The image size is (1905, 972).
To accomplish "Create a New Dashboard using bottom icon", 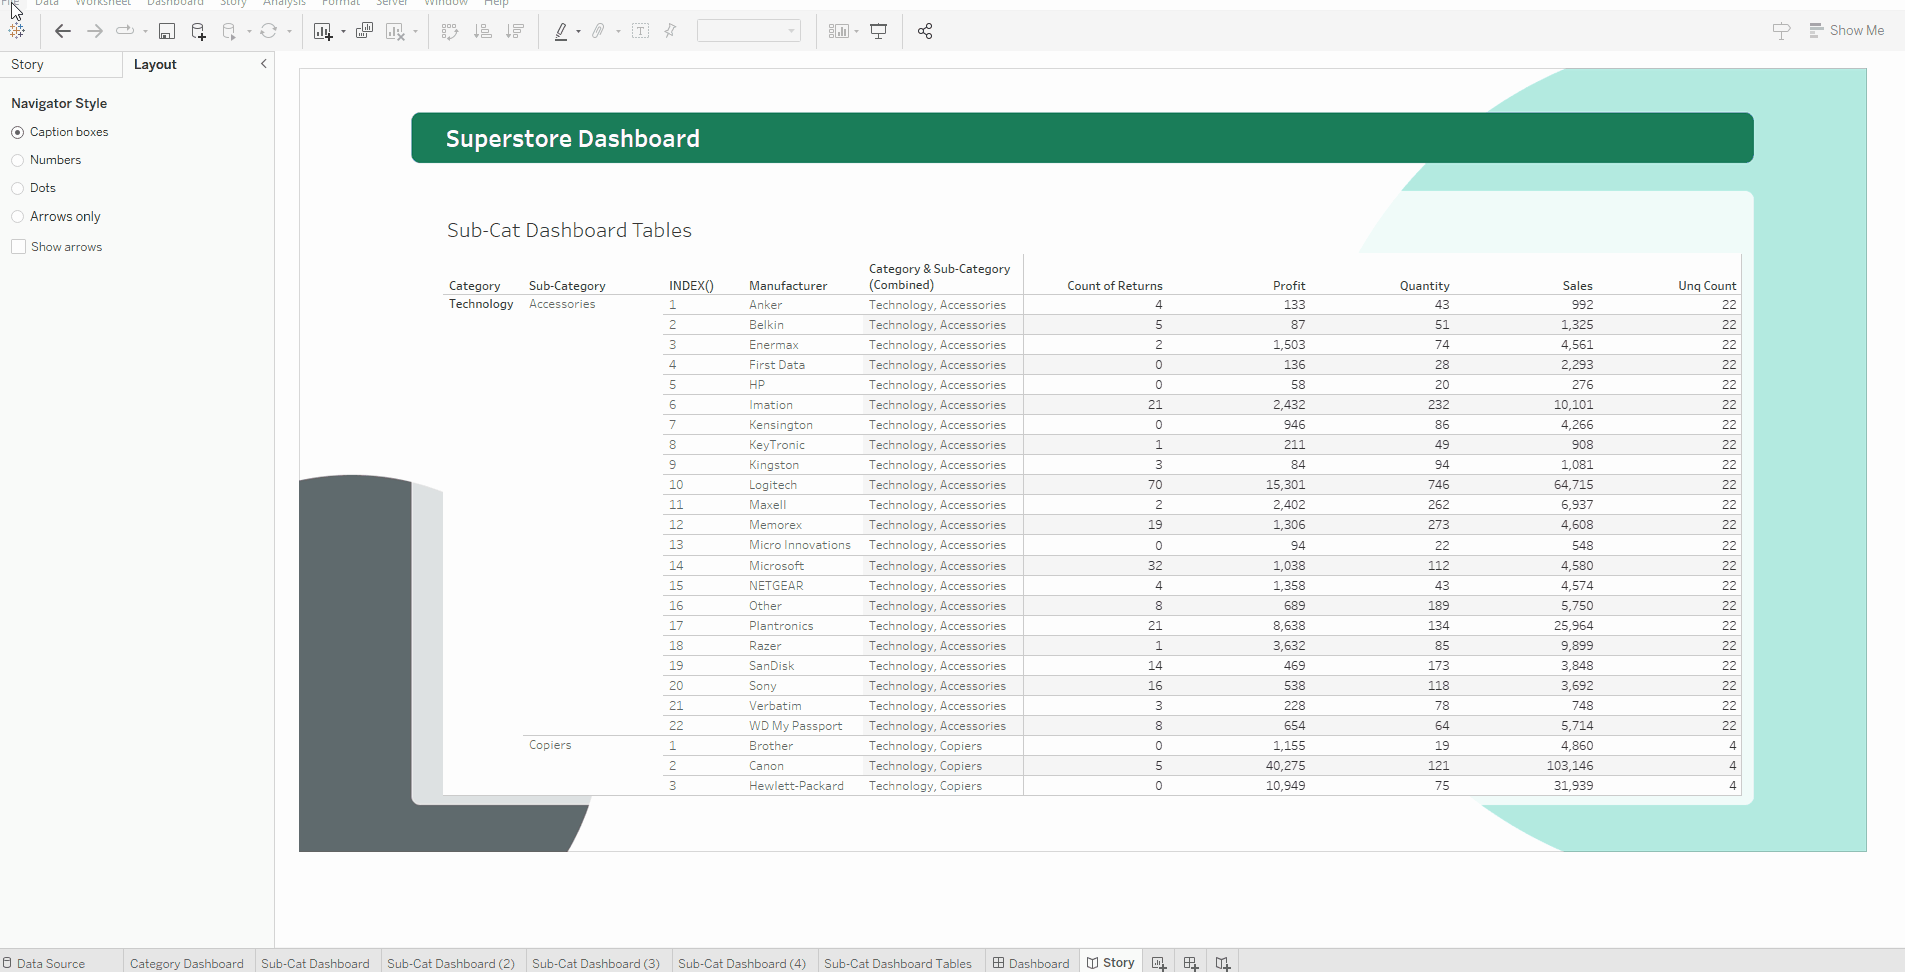I will click(x=1190, y=962).
